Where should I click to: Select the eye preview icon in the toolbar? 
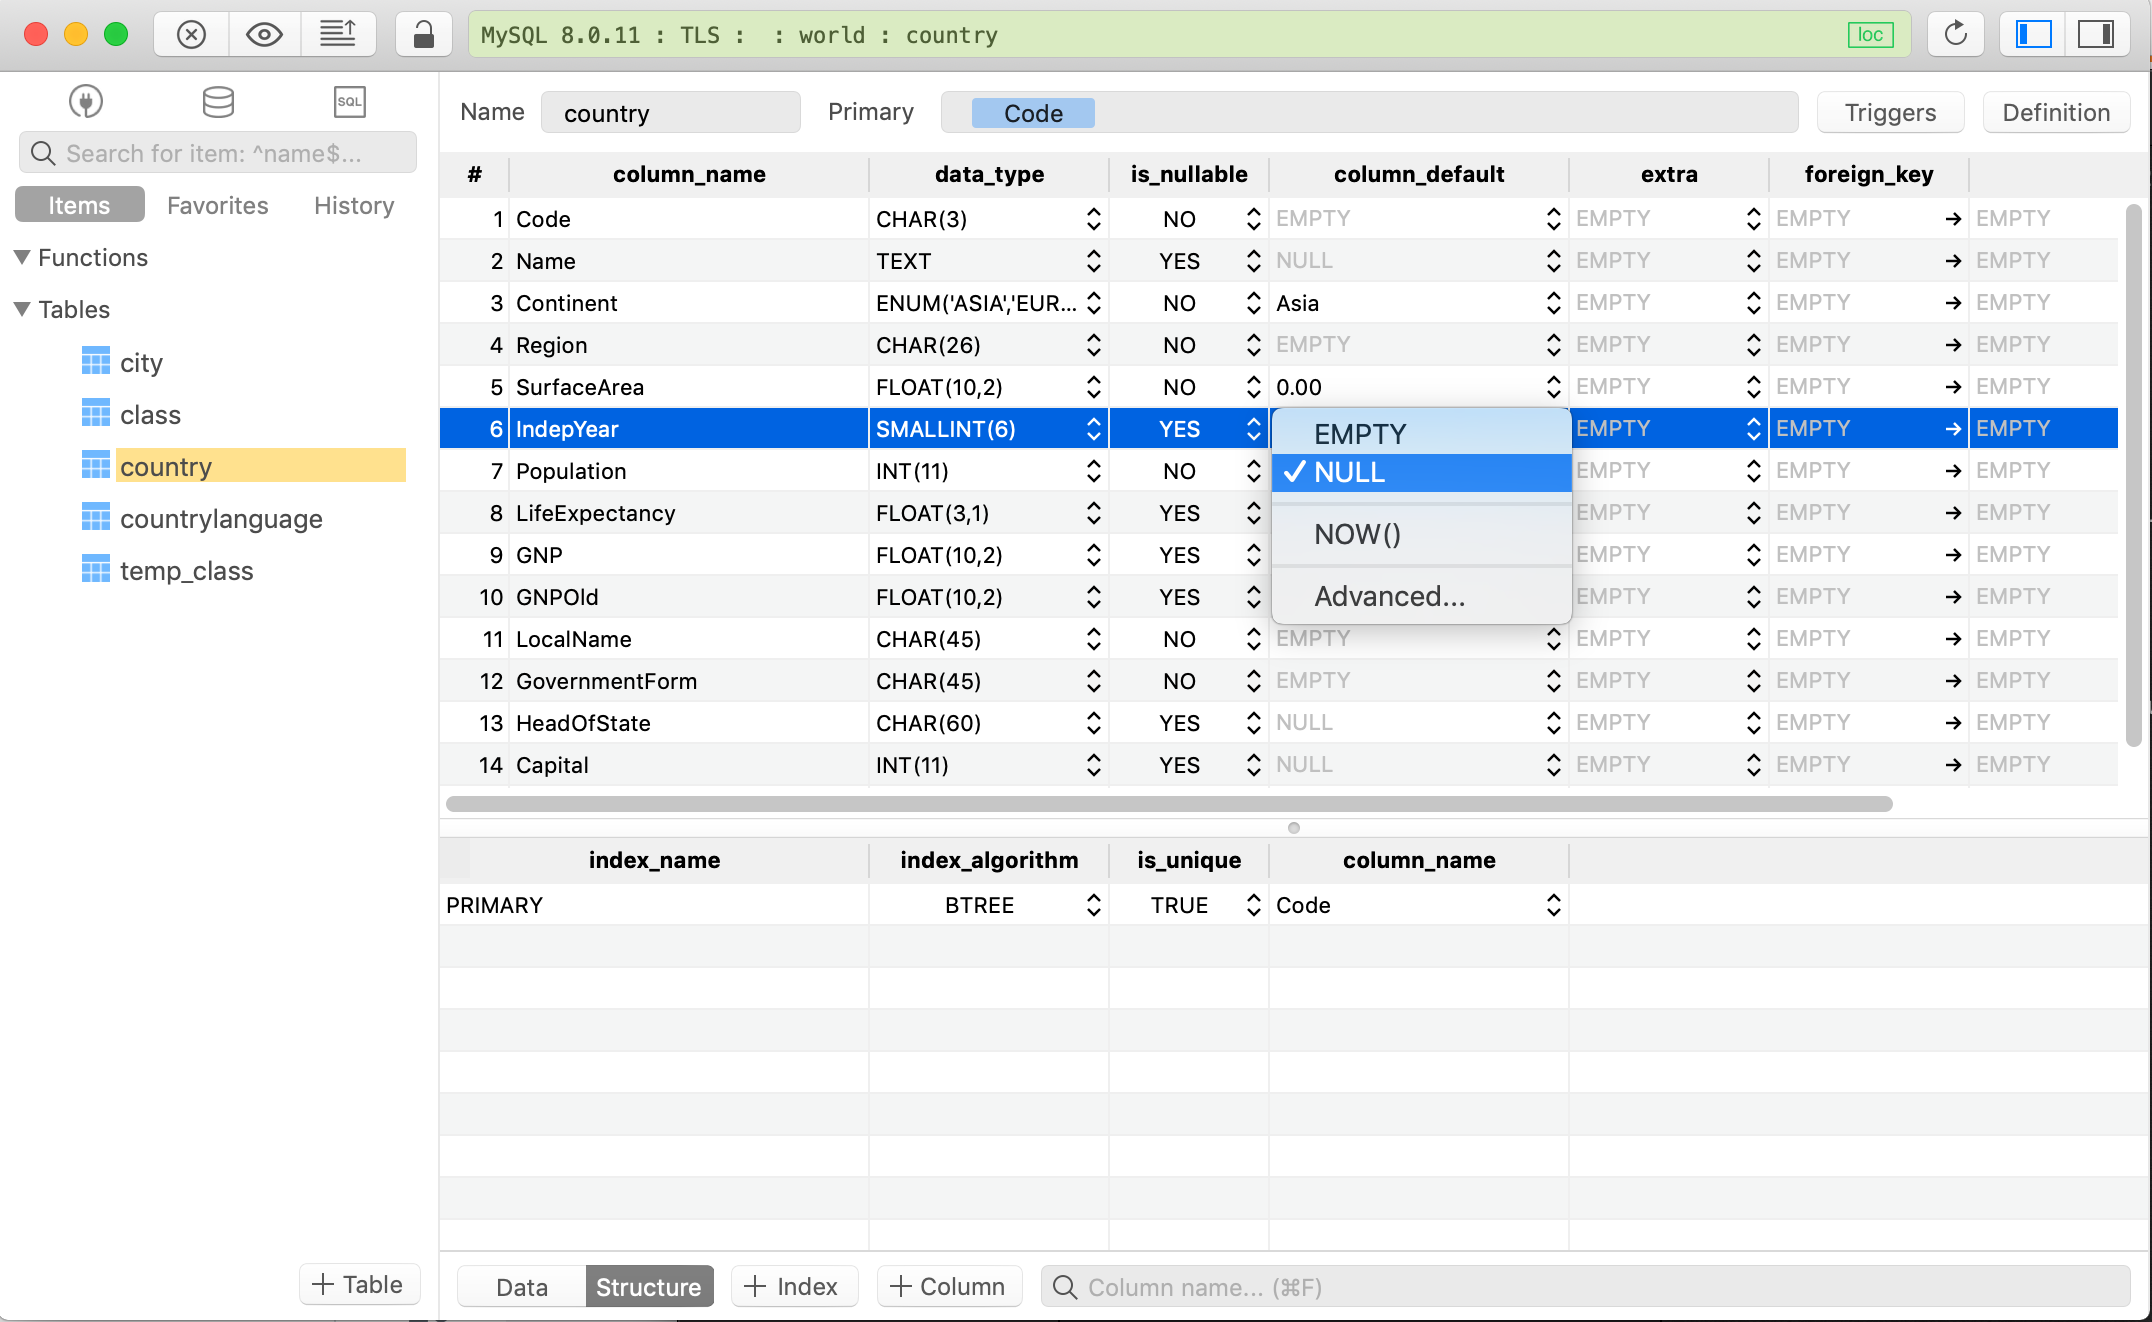click(263, 33)
